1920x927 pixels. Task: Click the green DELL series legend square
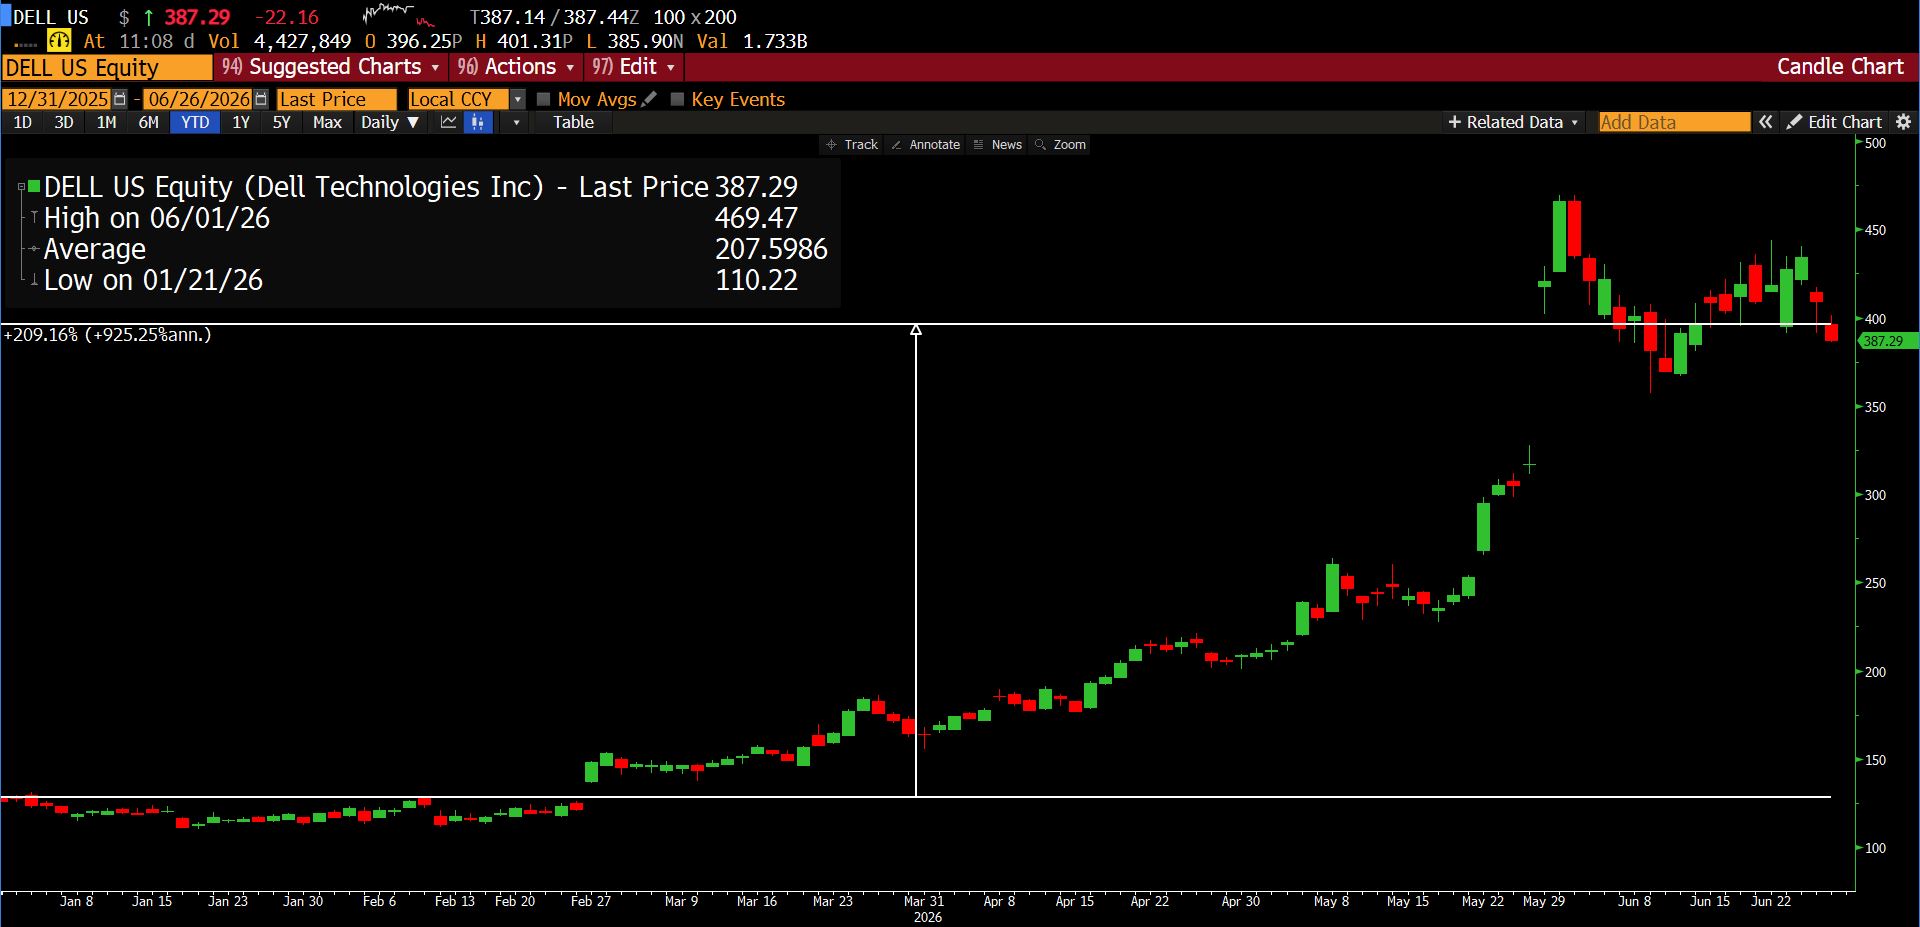coord(34,186)
